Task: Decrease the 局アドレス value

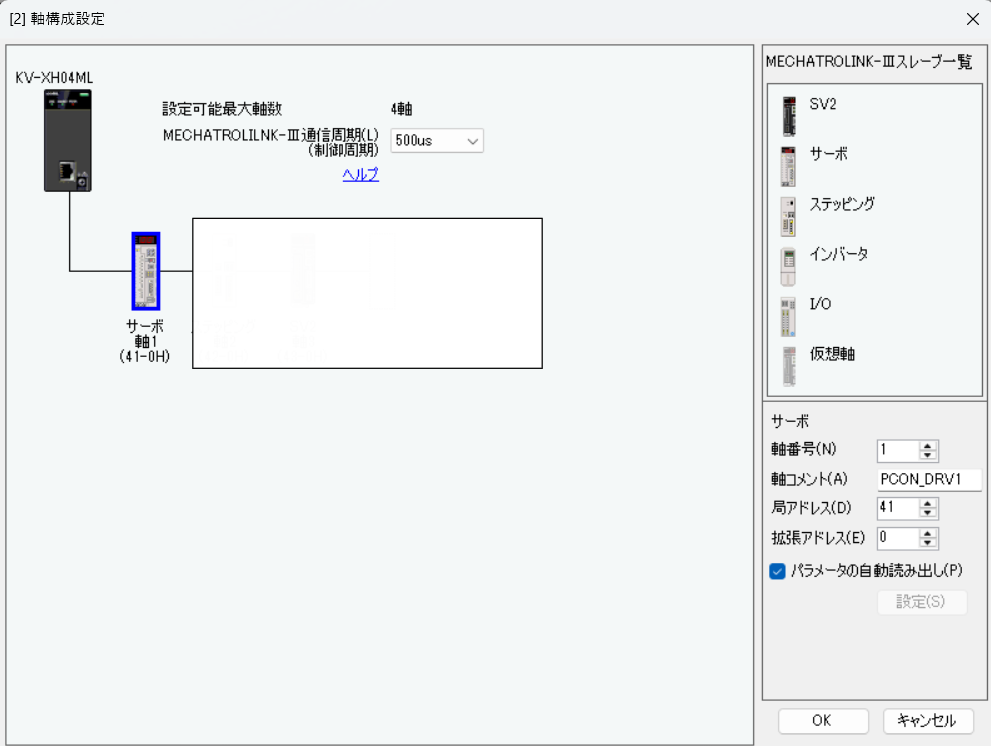Action: (927, 513)
